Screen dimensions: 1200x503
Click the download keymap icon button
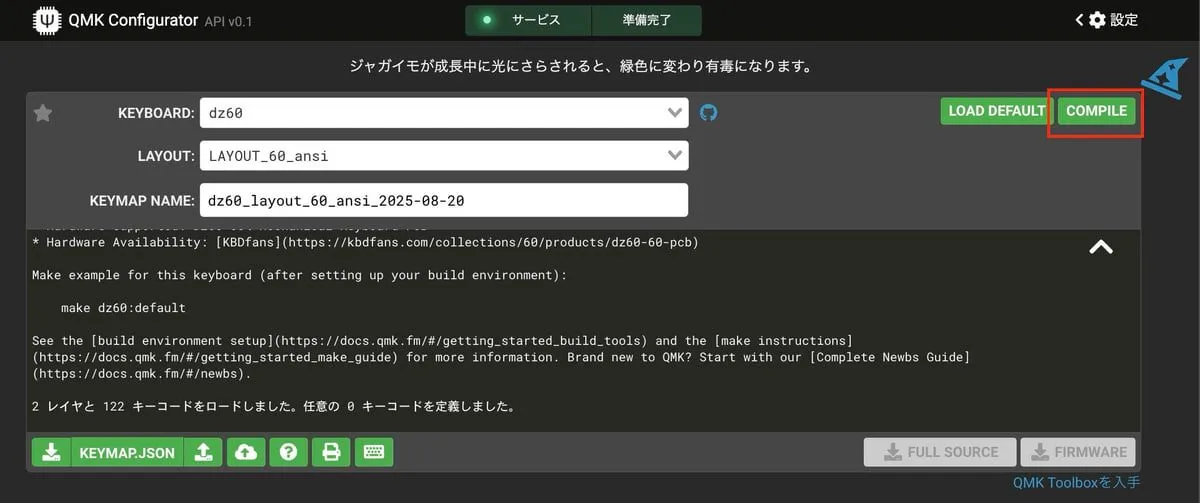51,452
